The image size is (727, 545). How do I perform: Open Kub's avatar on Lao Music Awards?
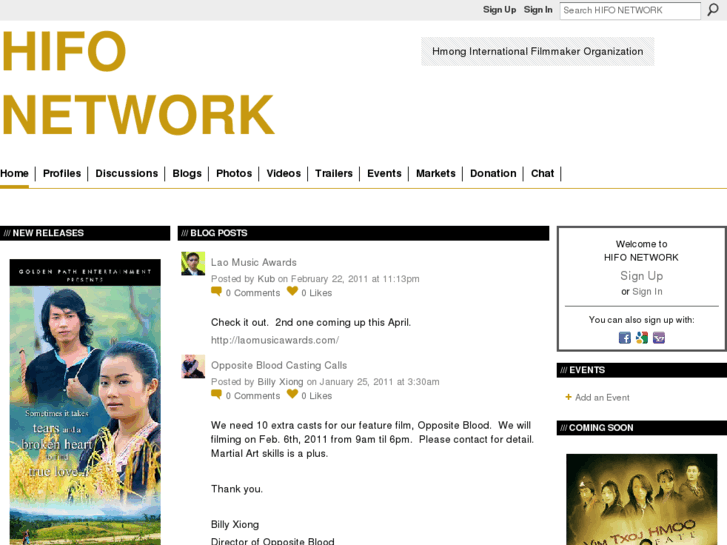[x=193, y=263]
